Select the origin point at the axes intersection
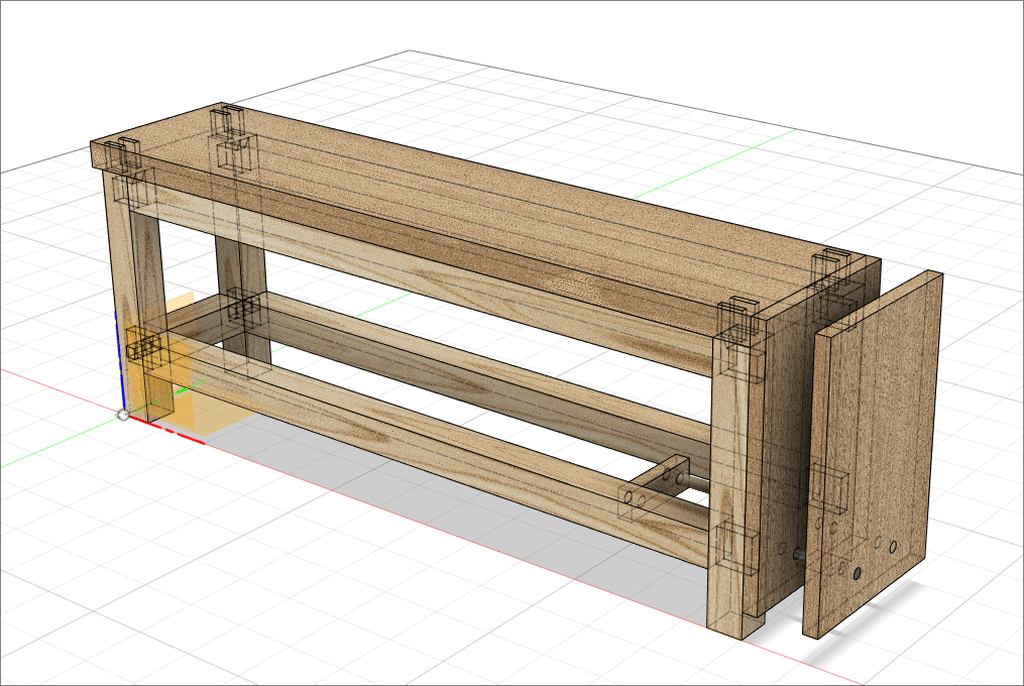 point(123,415)
